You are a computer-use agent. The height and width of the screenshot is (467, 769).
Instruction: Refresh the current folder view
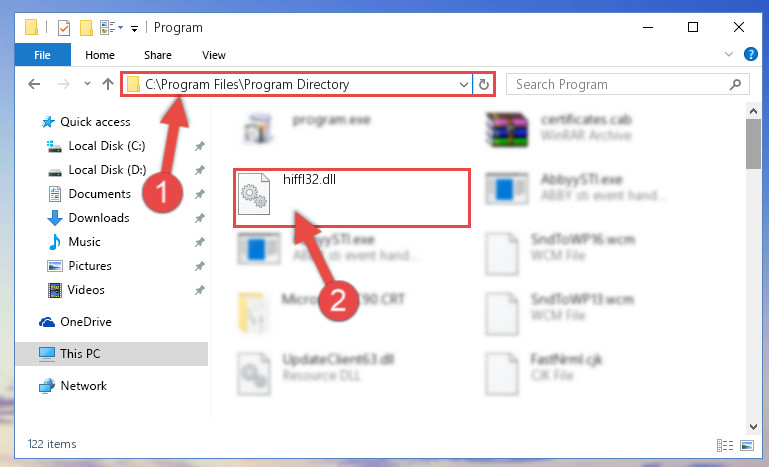pos(484,84)
